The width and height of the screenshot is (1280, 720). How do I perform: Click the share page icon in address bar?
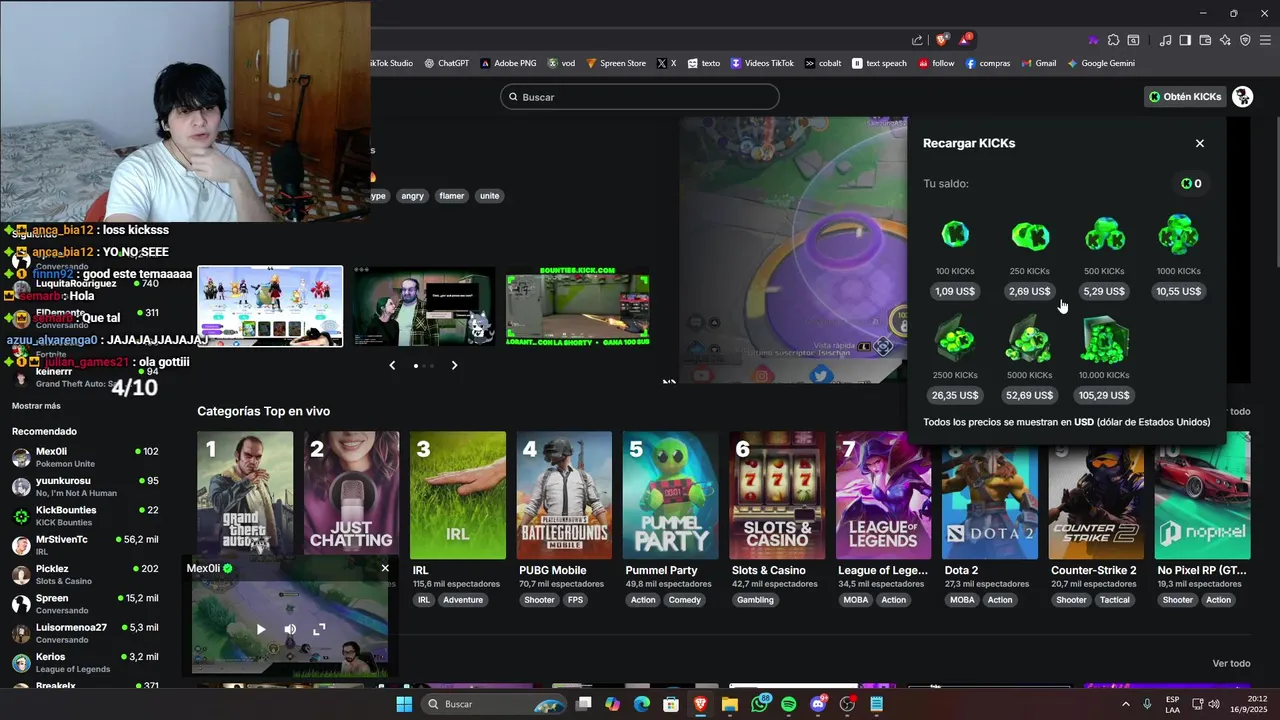pyautogui.click(x=917, y=40)
